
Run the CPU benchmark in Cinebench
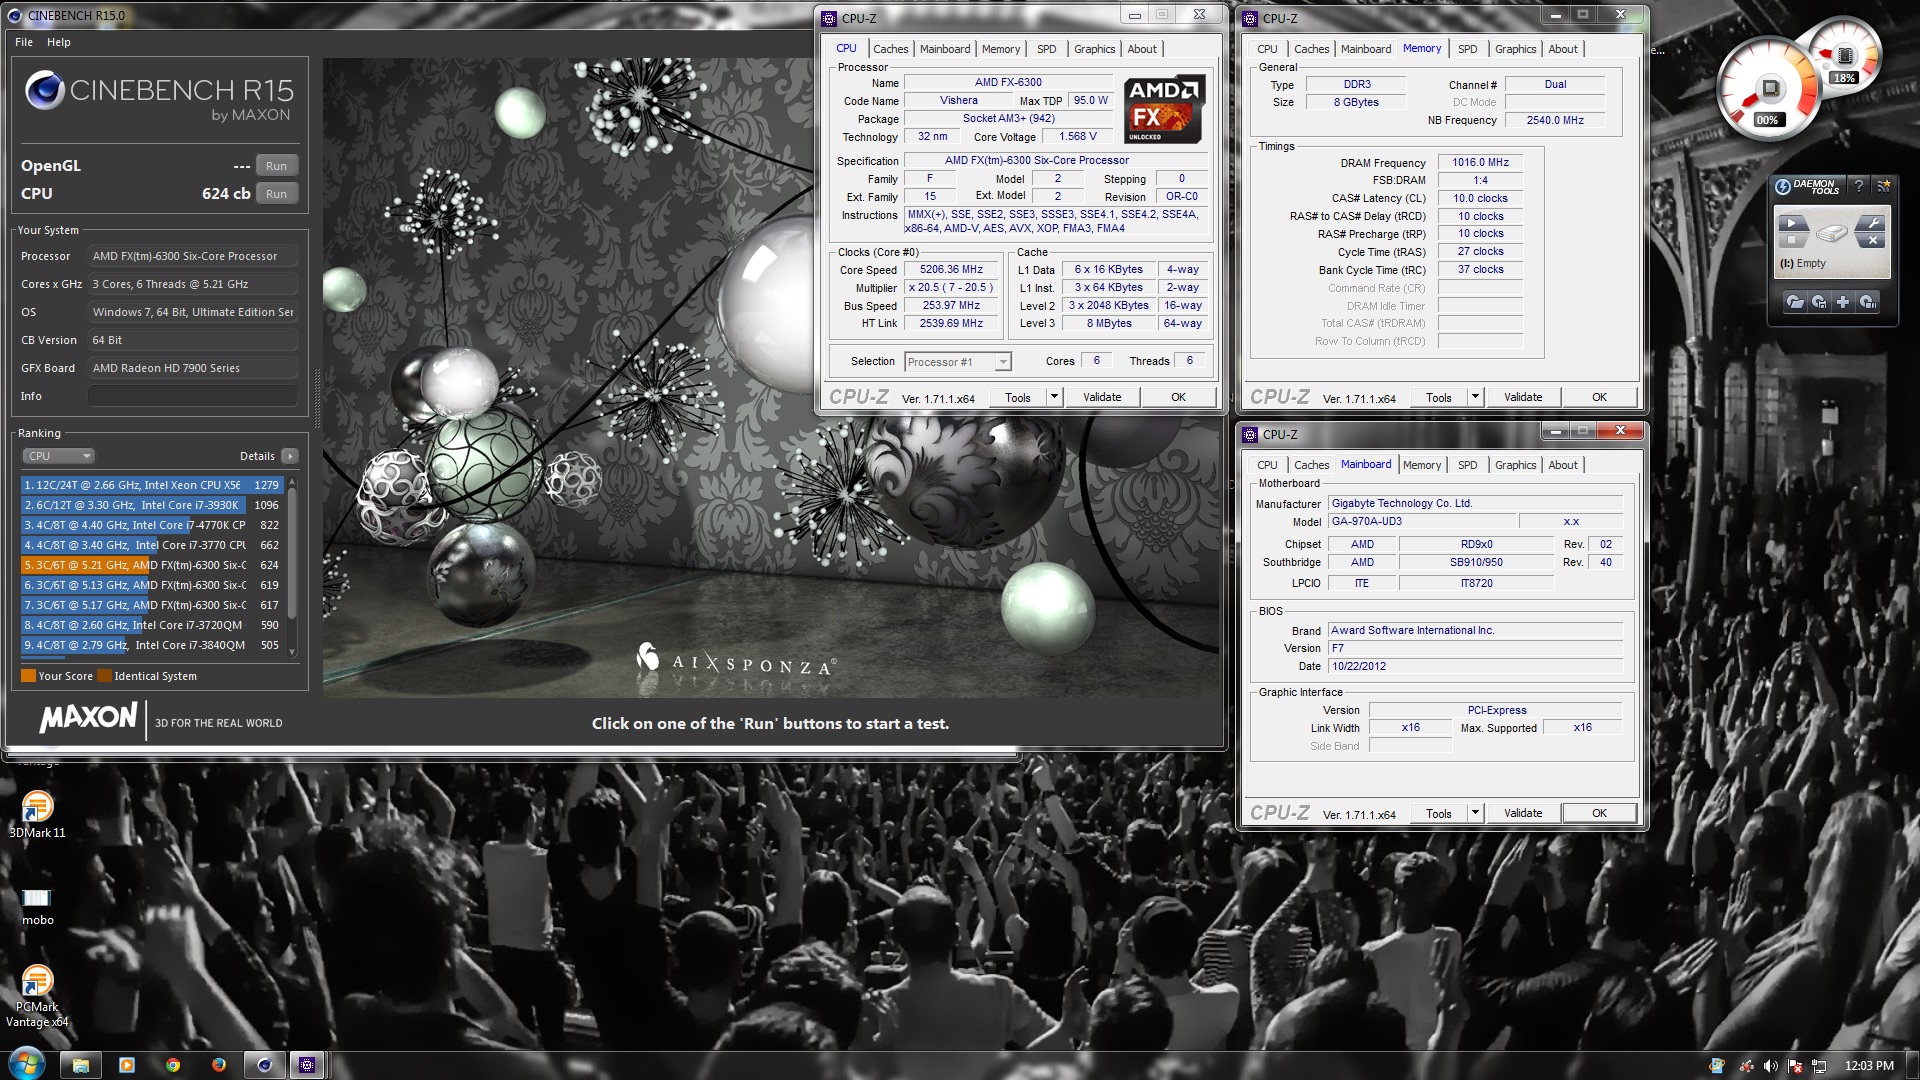click(276, 194)
